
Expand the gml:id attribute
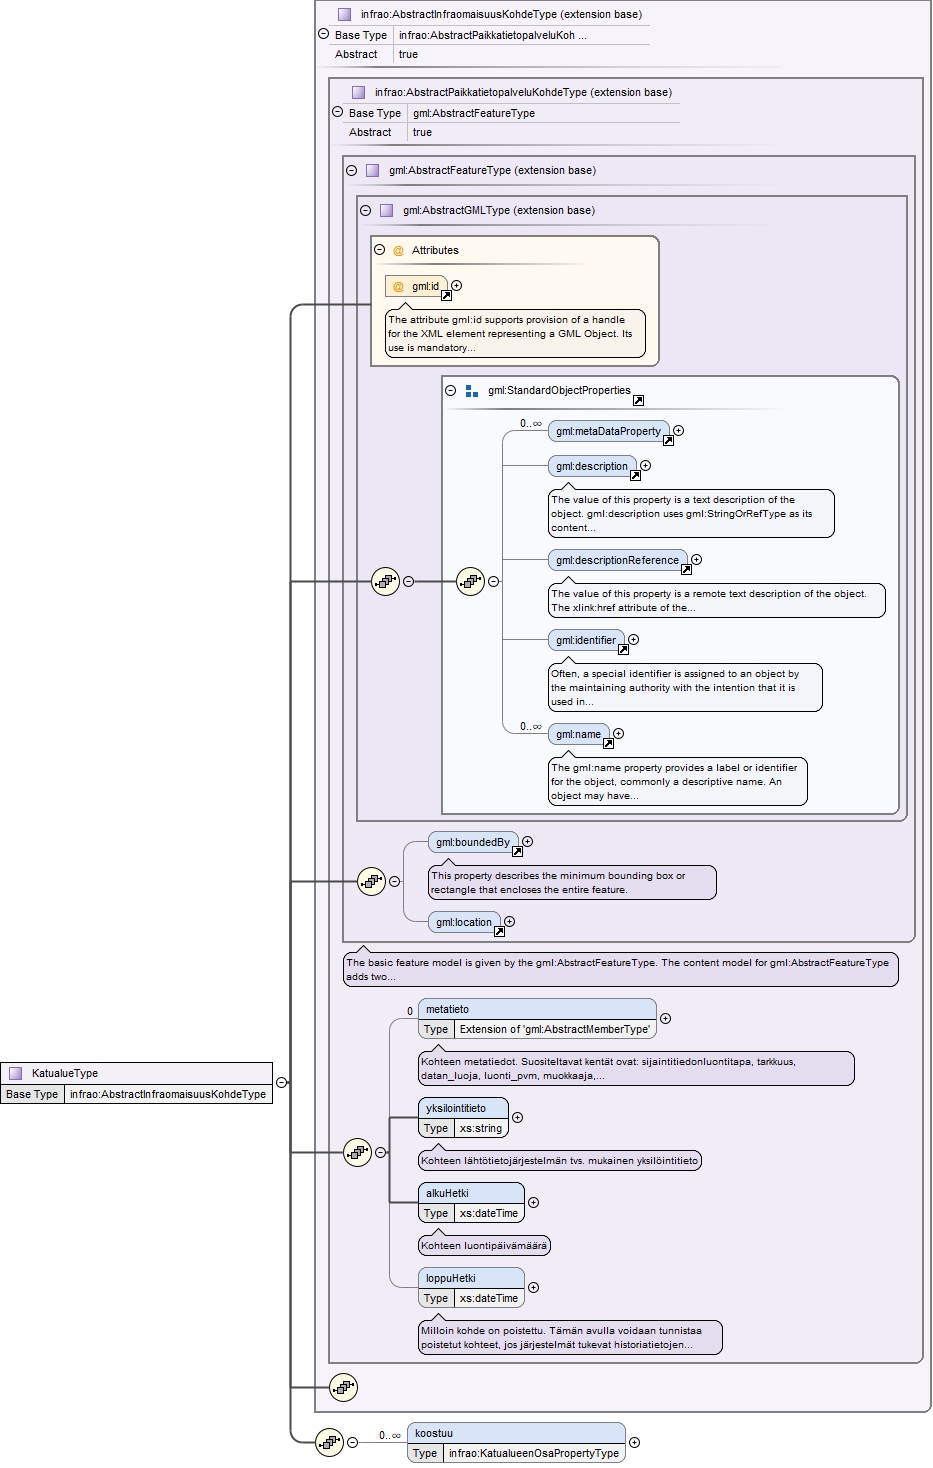click(456, 285)
